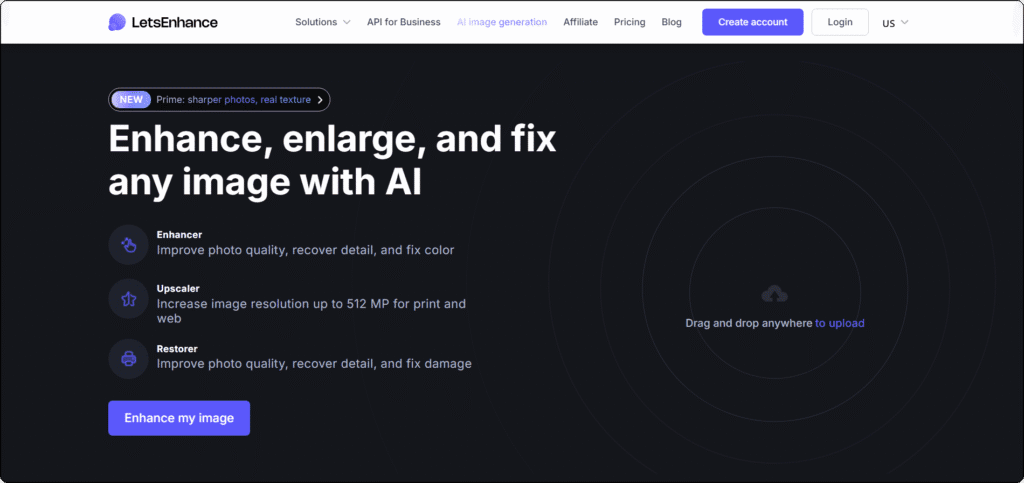
Task: Expand the Solutions dropdown menu
Action: [323, 22]
